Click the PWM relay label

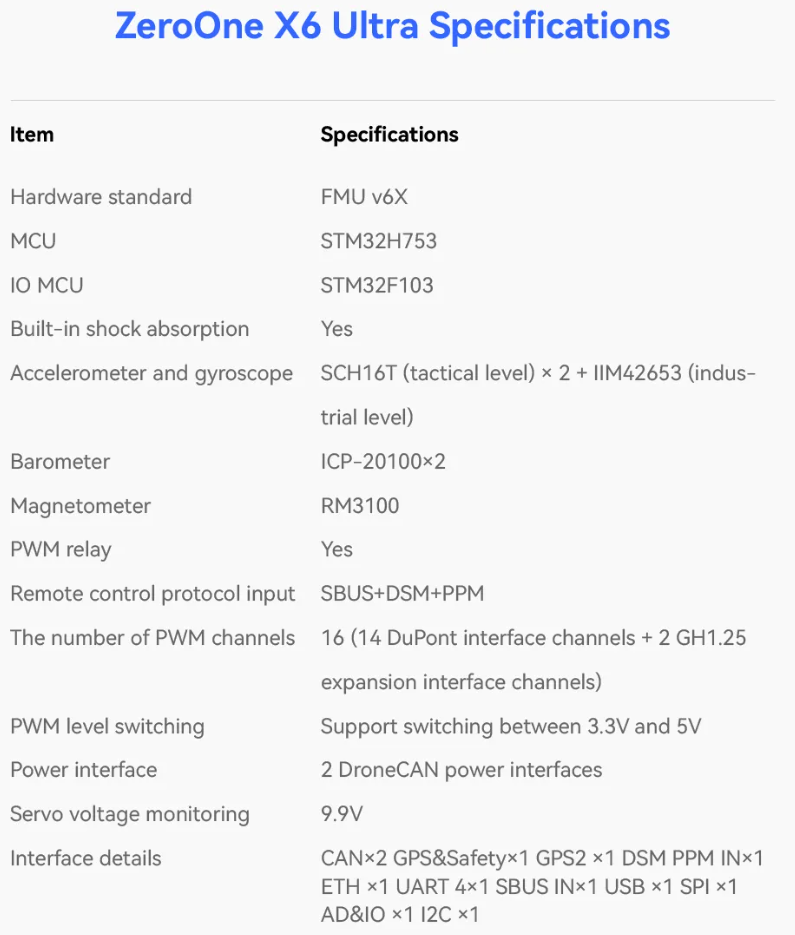pos(61,549)
